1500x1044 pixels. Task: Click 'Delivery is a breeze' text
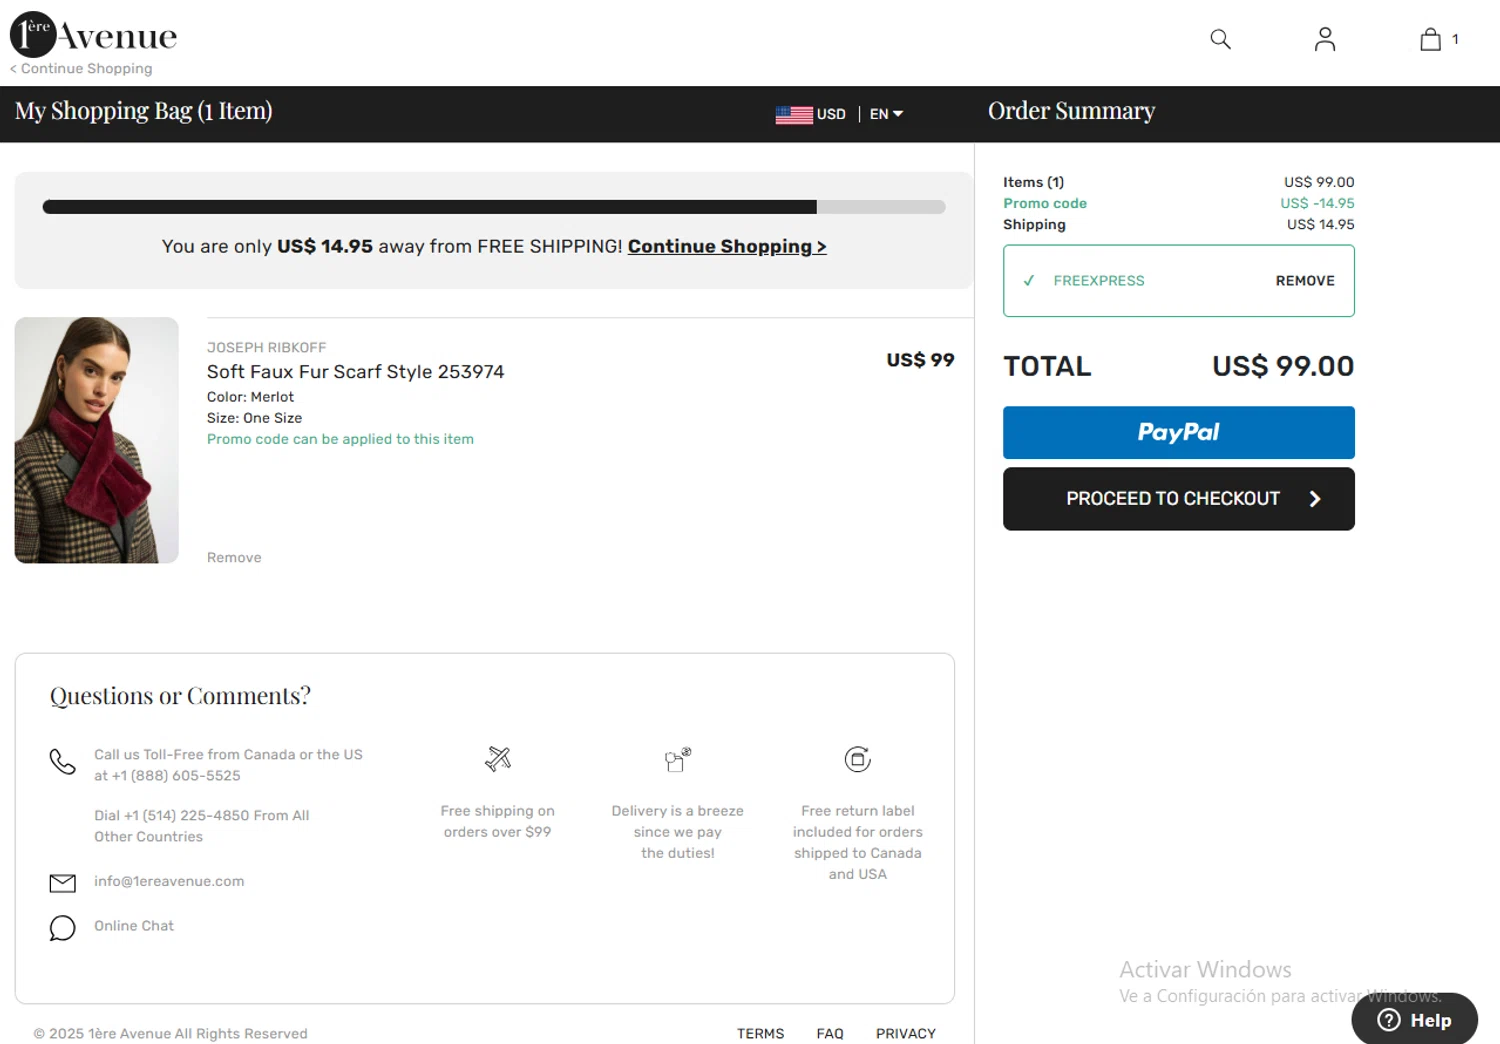point(678,832)
